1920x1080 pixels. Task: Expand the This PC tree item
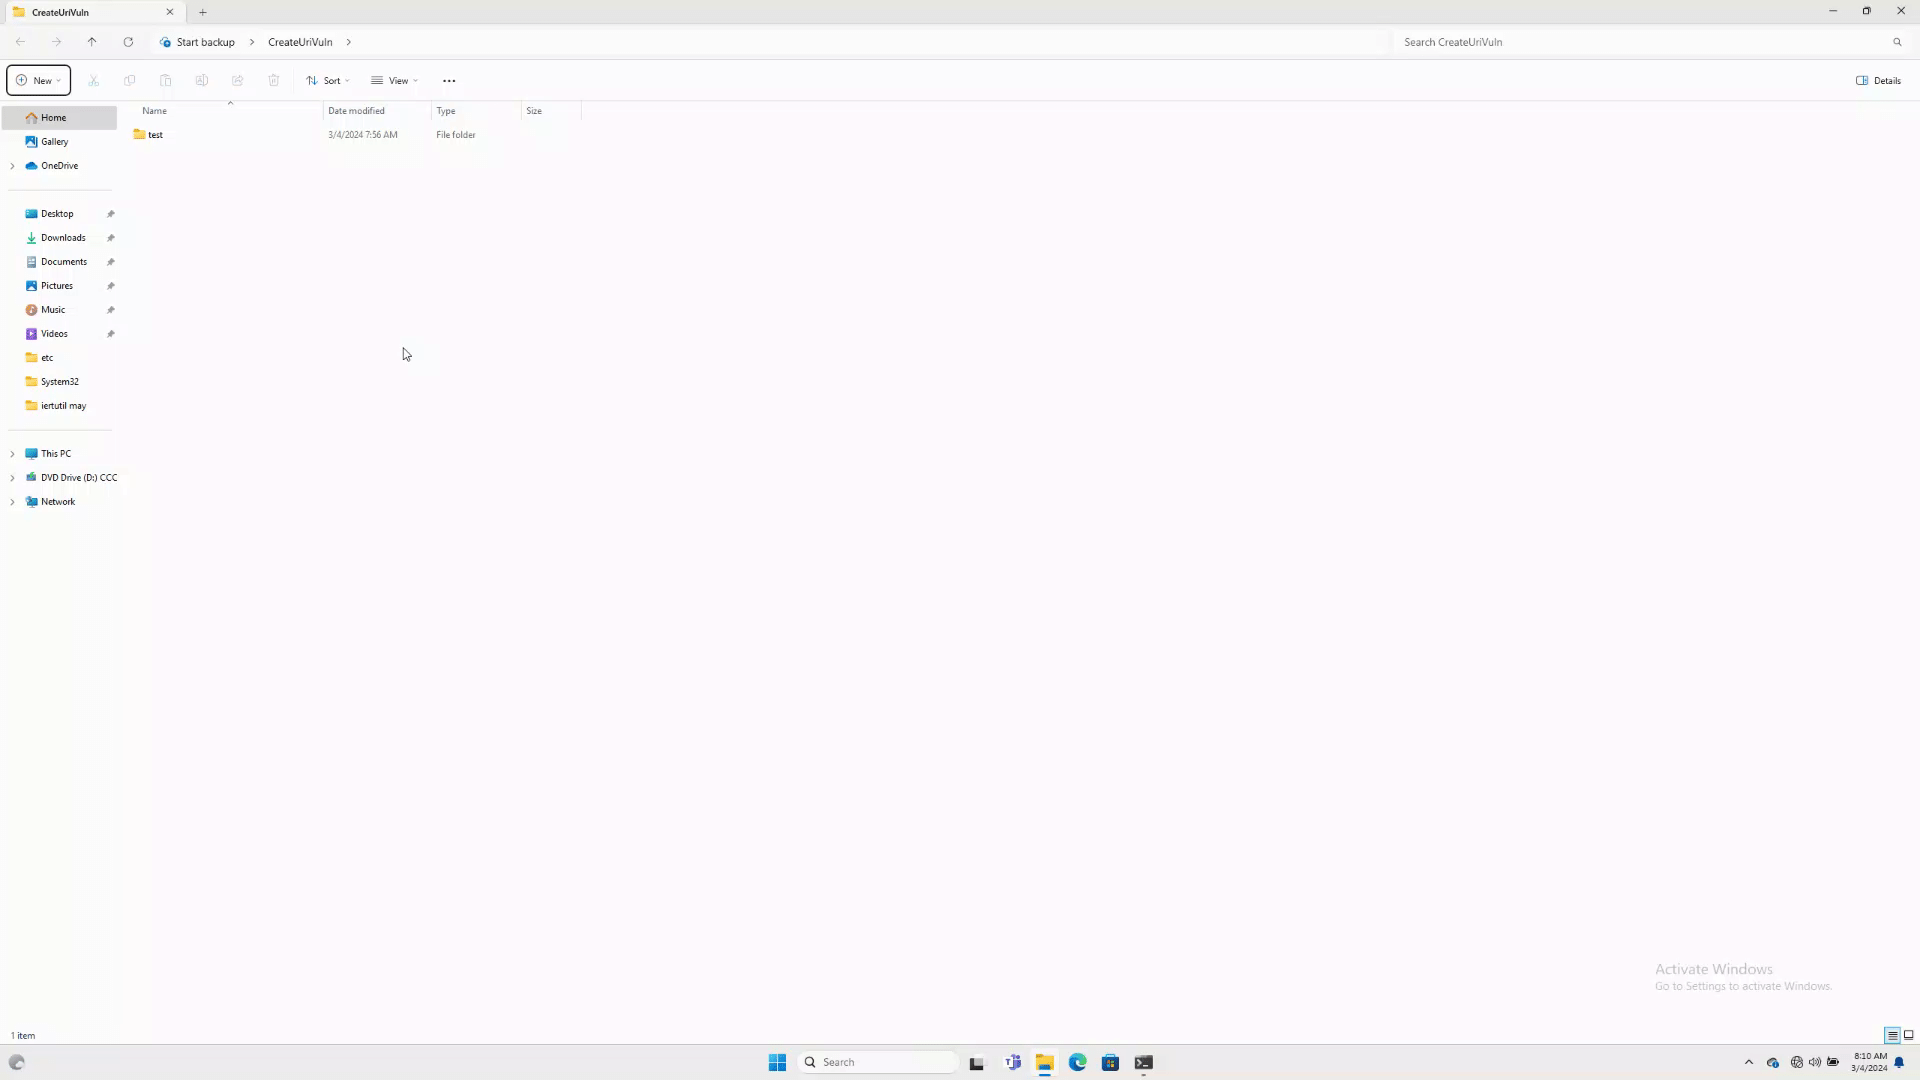[13, 454]
